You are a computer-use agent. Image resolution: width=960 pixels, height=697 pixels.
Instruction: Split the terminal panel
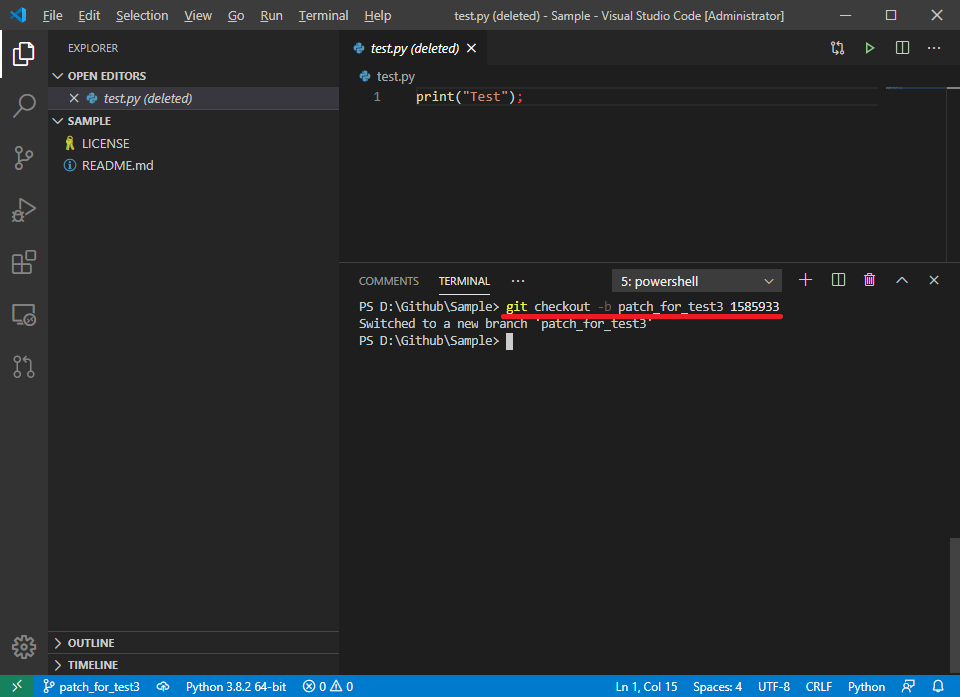click(838, 280)
